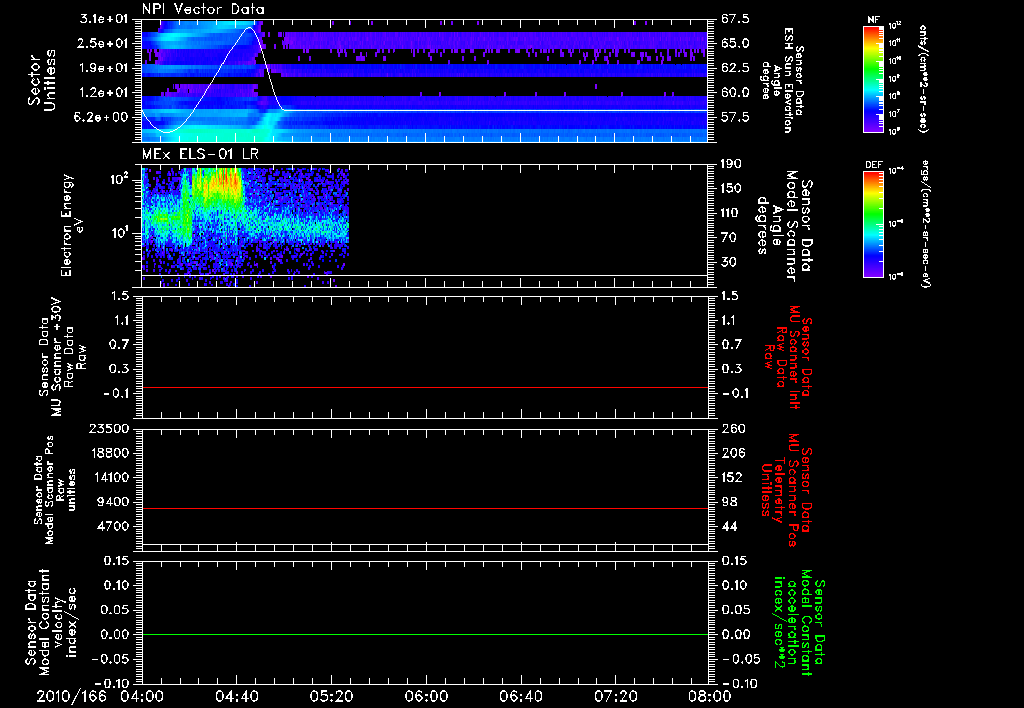Click the '30' scanner angle tick label
1024x708 pixels.
pyautogui.click(x=729, y=262)
